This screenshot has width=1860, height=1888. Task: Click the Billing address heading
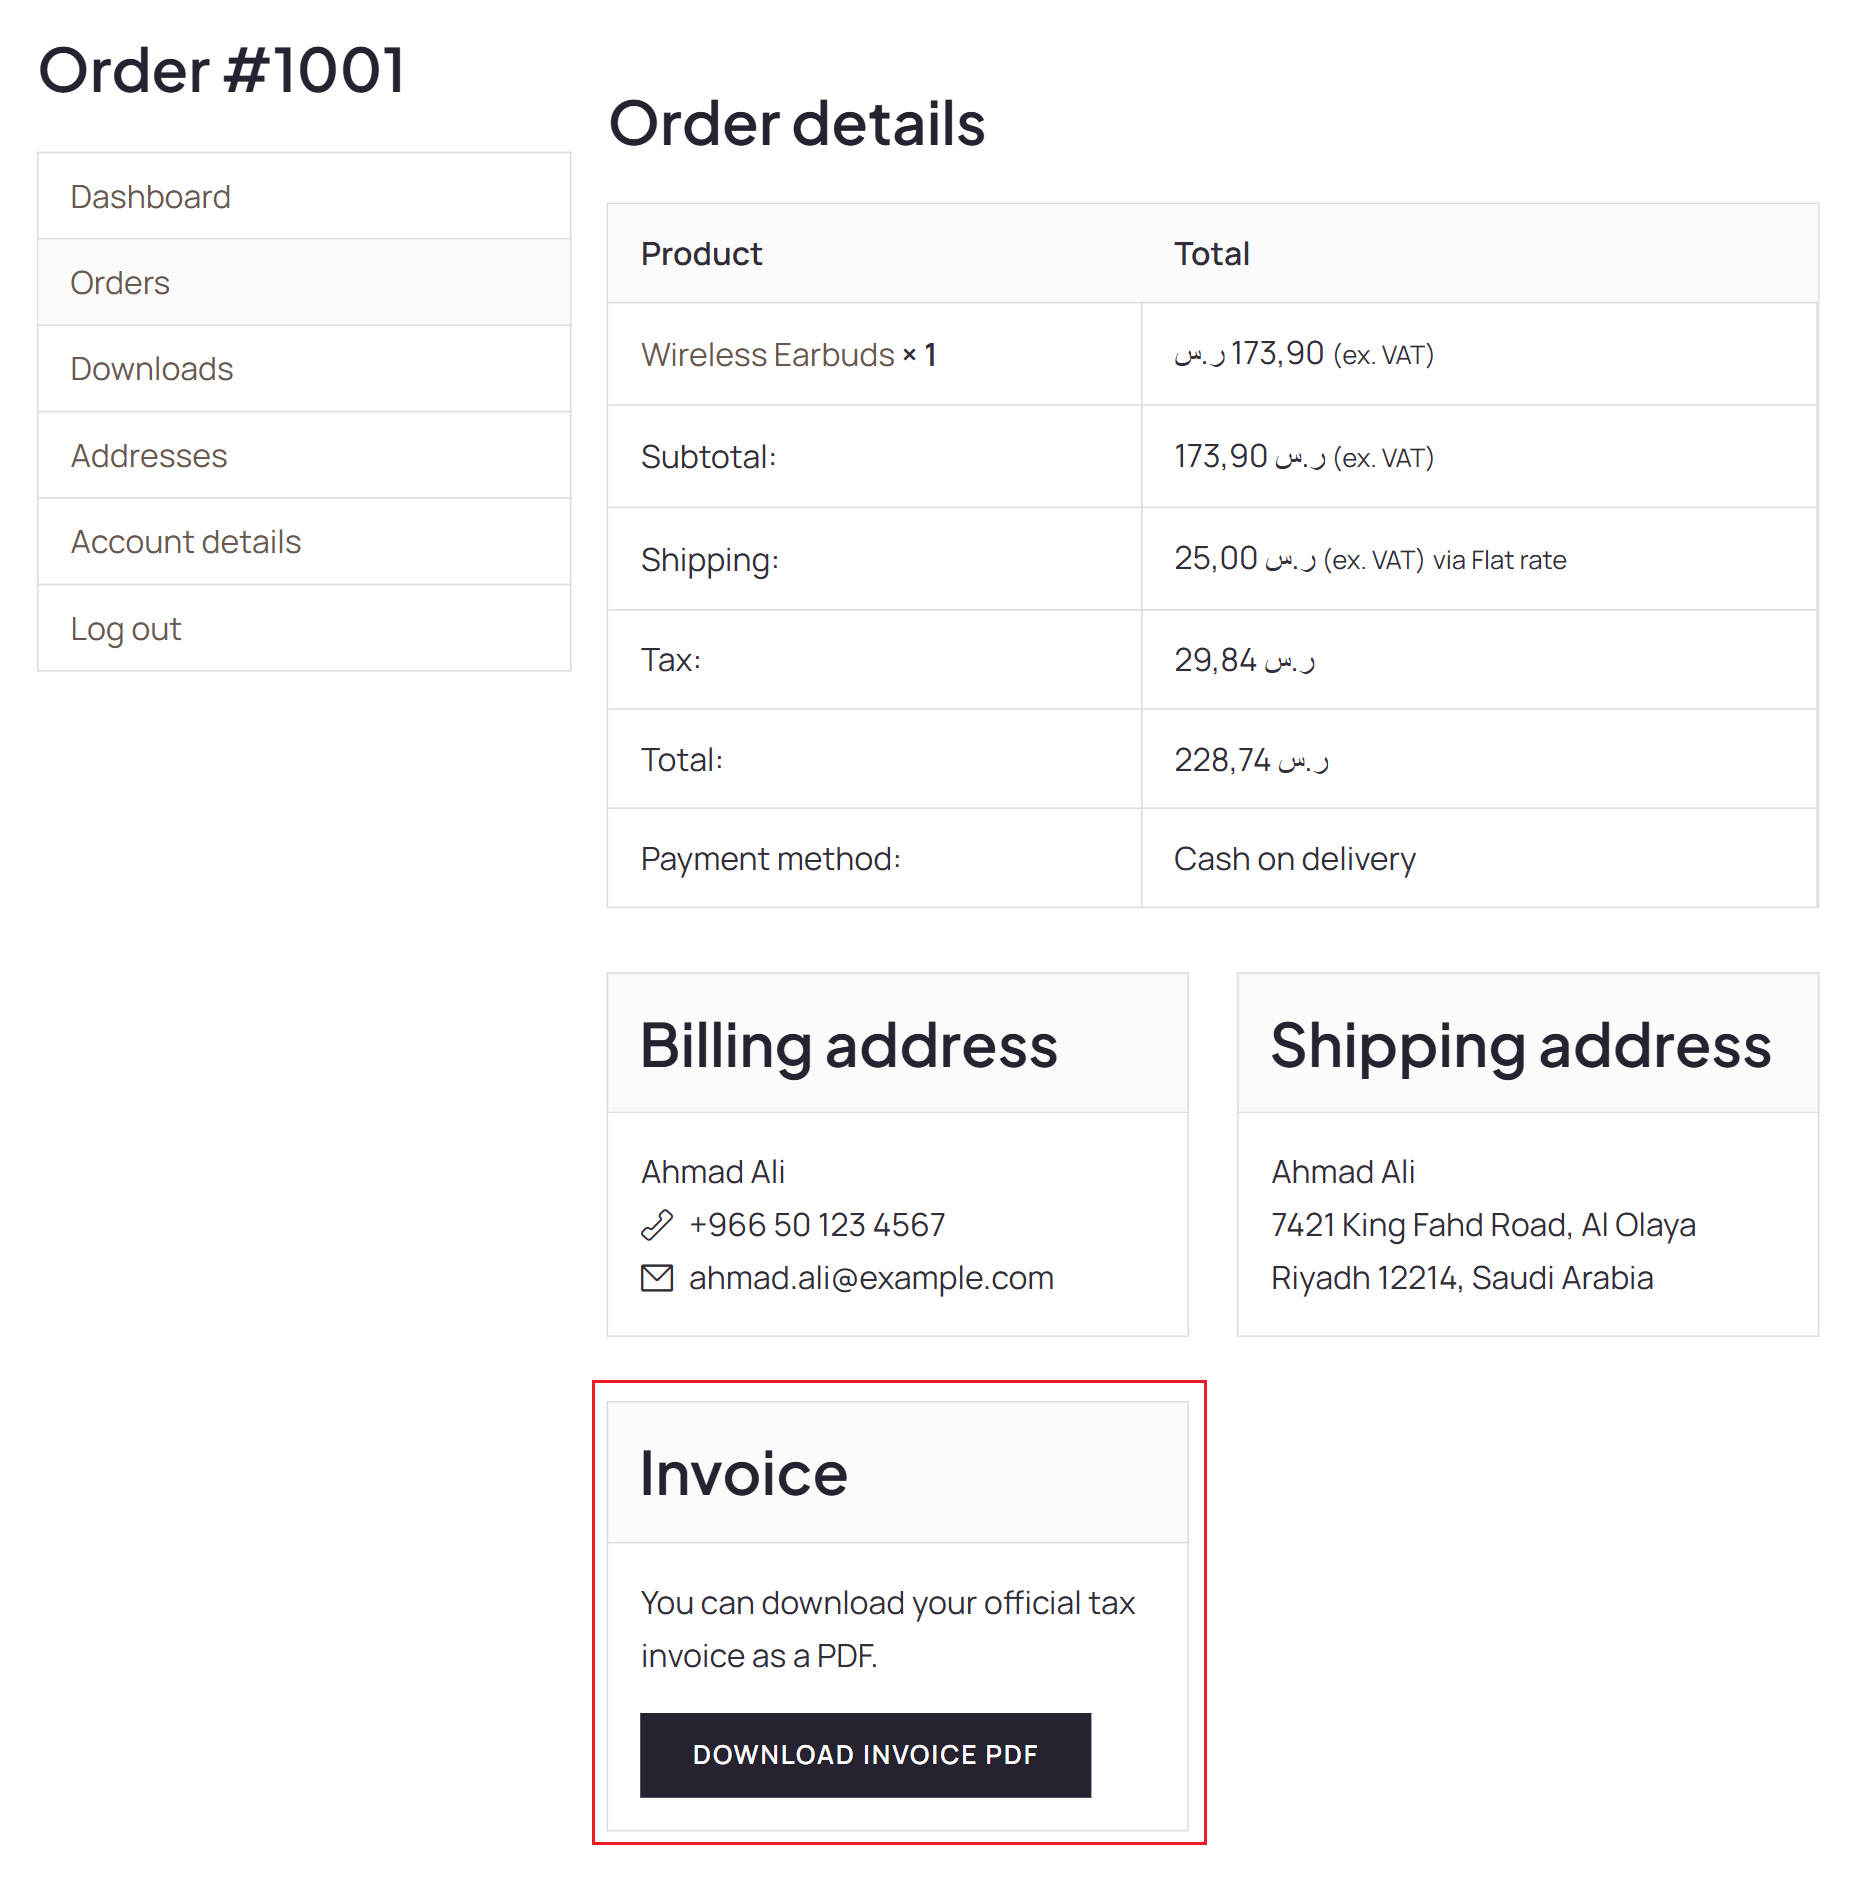pos(849,1046)
